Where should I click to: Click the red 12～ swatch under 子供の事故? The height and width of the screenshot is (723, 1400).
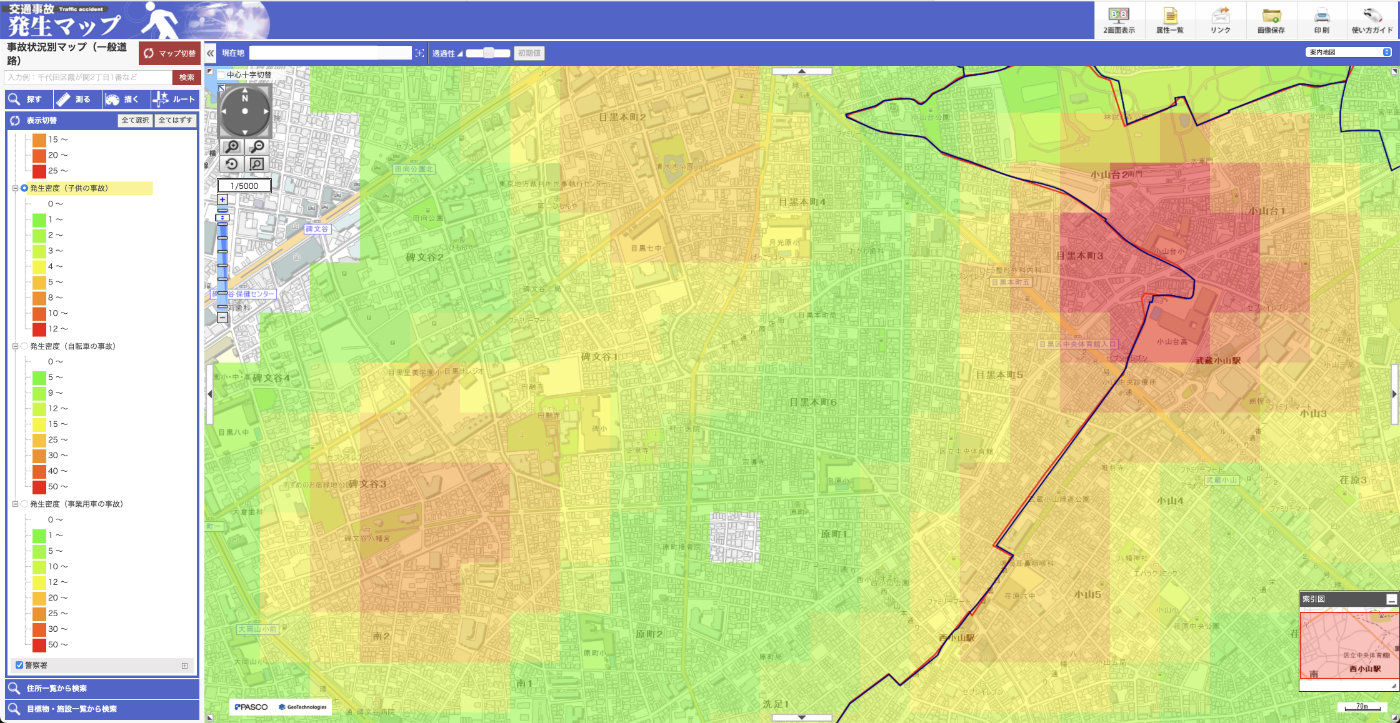(40, 329)
